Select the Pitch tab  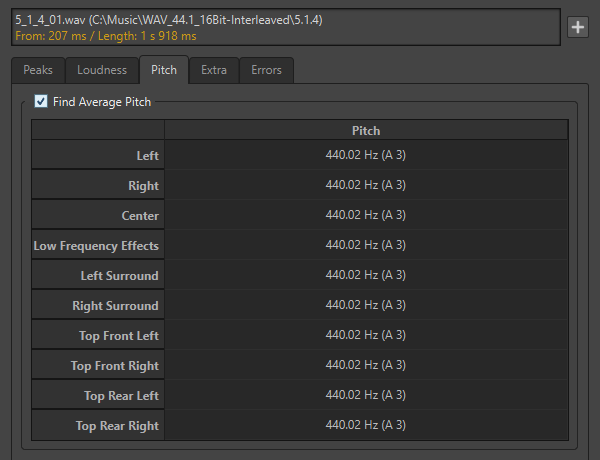164,70
